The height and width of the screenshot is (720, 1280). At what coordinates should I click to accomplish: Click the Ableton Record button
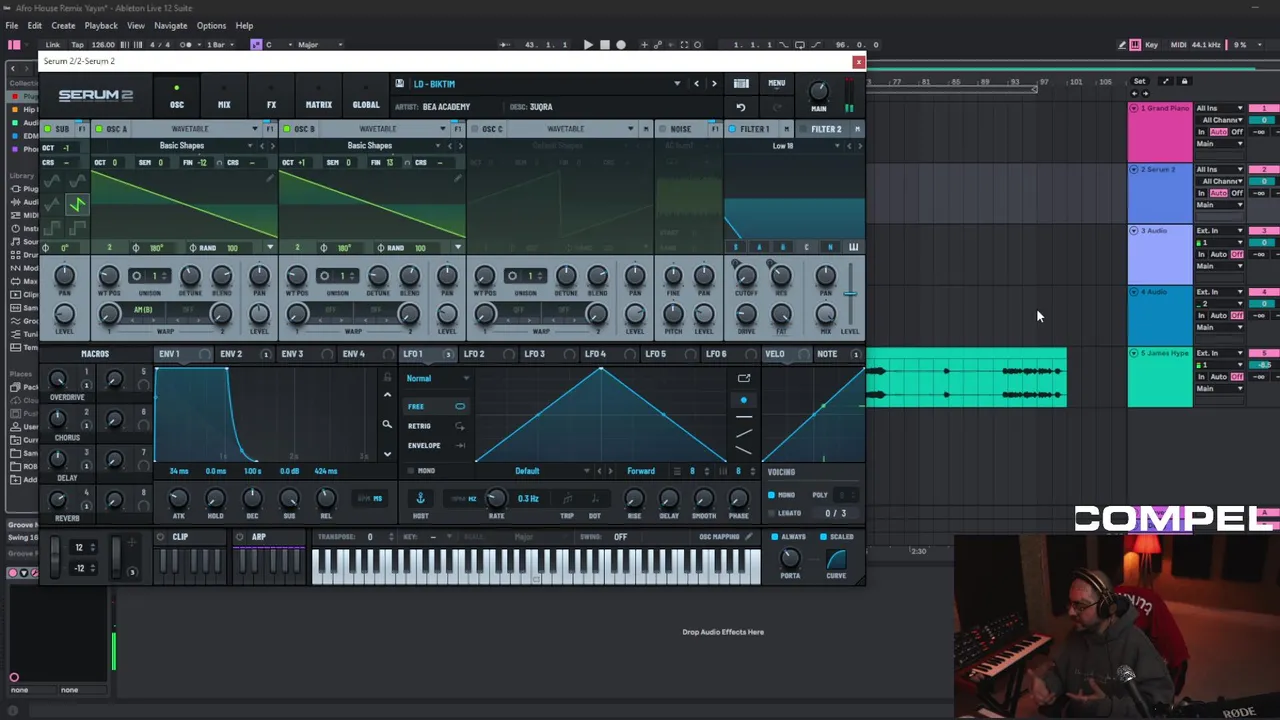pyautogui.click(x=620, y=44)
